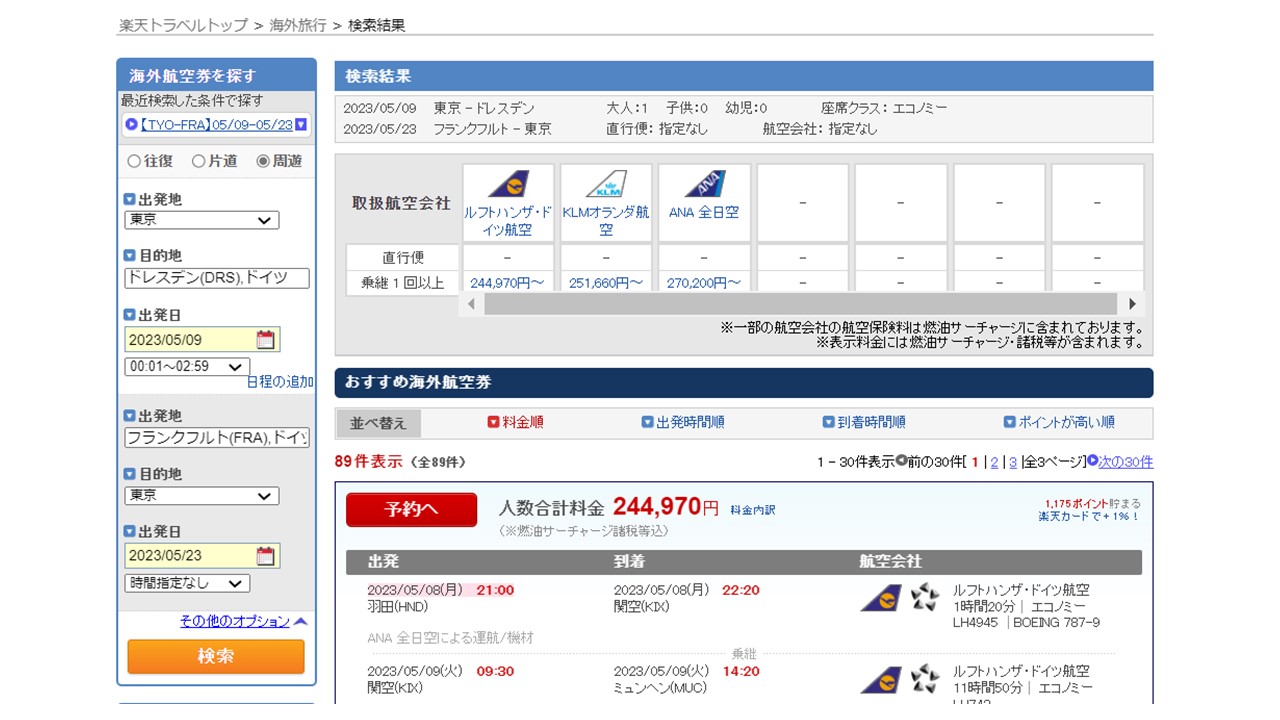This screenshot has height=720, width=1280.
Task: Click 海外旅行 breadcrumb link
Action: coord(298,25)
